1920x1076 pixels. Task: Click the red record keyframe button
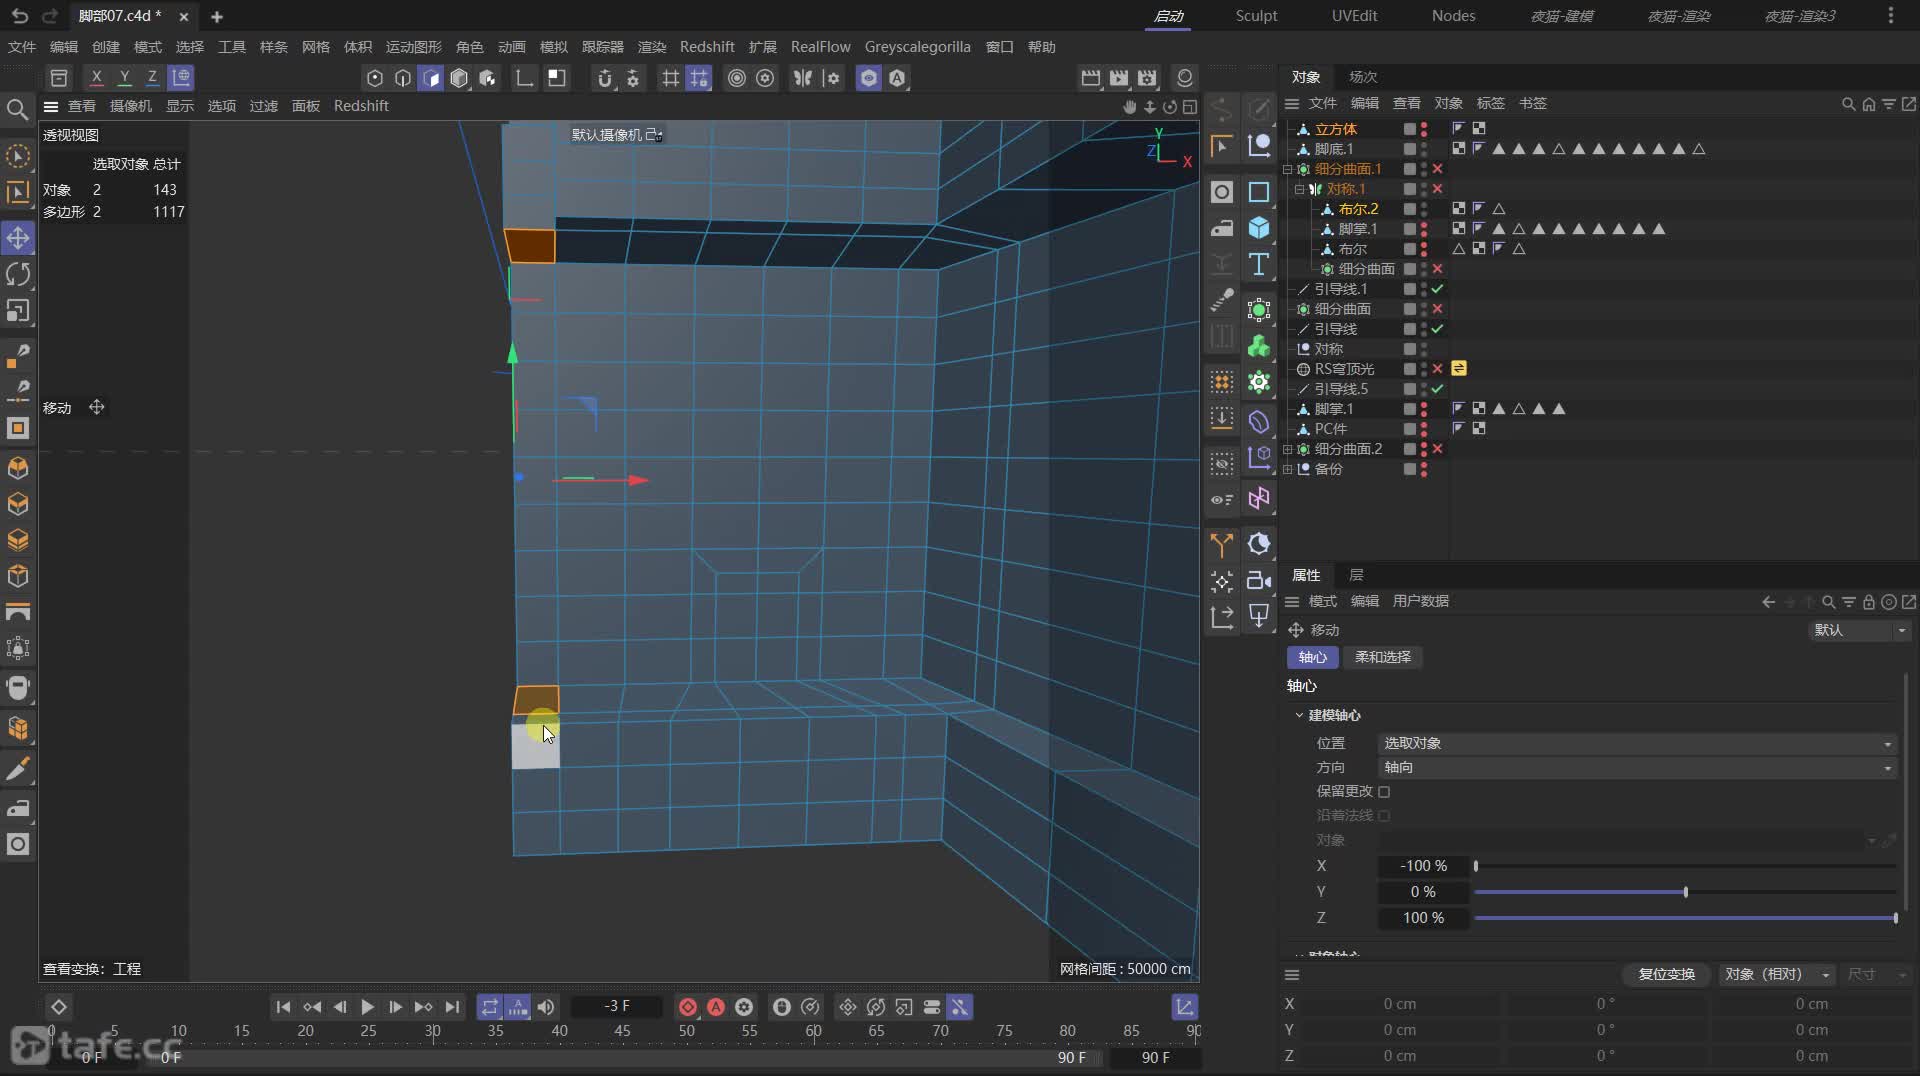point(688,1007)
